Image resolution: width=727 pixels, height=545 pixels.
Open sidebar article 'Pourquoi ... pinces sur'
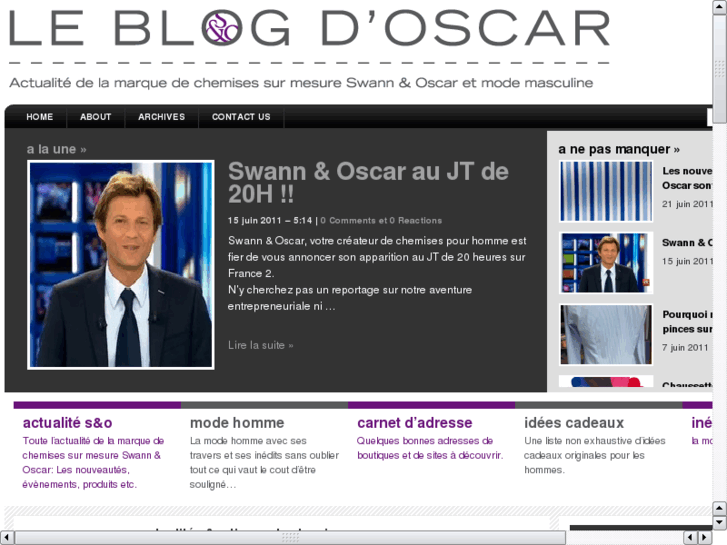(x=687, y=321)
